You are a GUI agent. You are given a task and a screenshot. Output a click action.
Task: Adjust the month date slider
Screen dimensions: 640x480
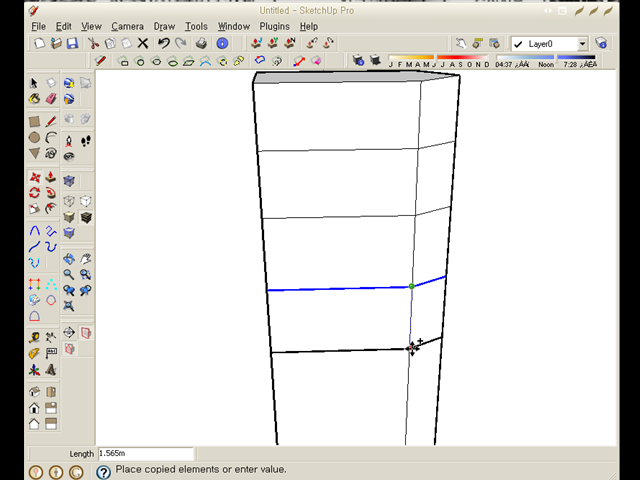pos(439,58)
